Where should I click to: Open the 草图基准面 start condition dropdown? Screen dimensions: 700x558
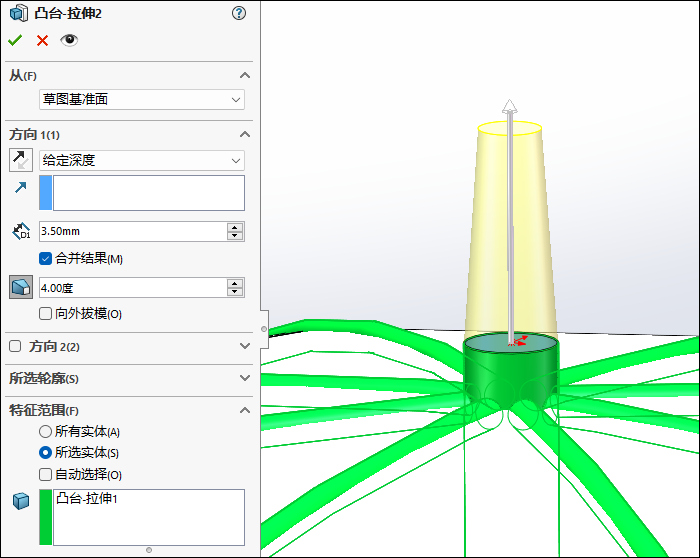pos(142,100)
